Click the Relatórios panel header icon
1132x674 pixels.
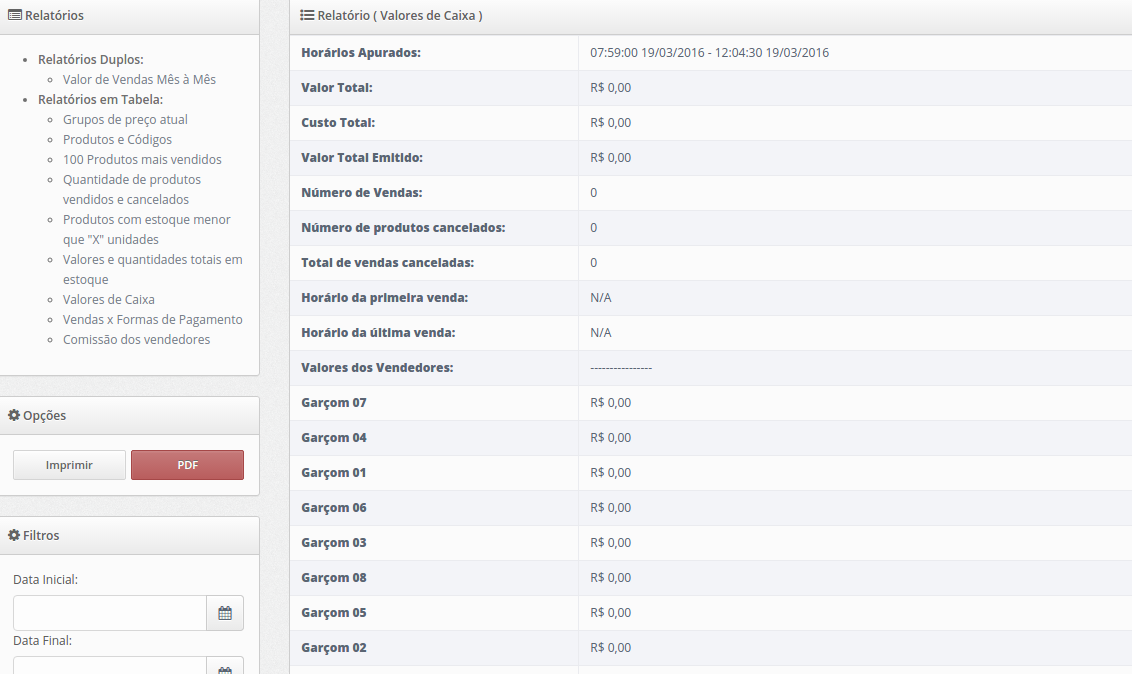click(x=15, y=16)
